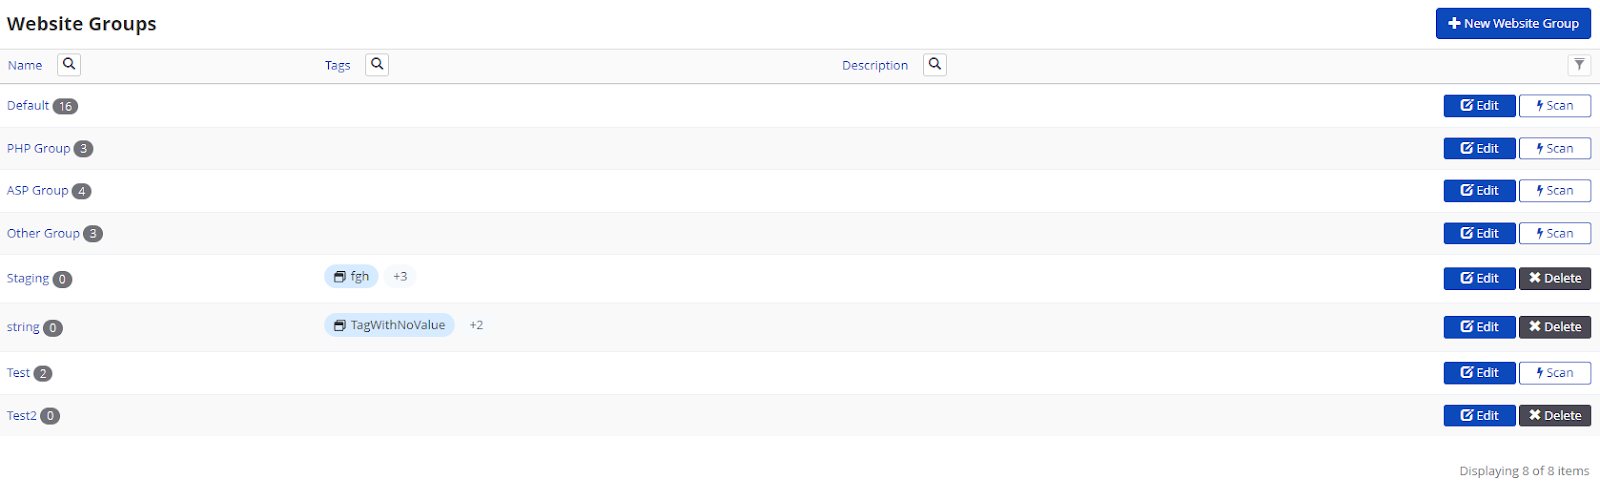Delete the Test2 group
Screen dimensions: 1600x501
[1555, 415]
